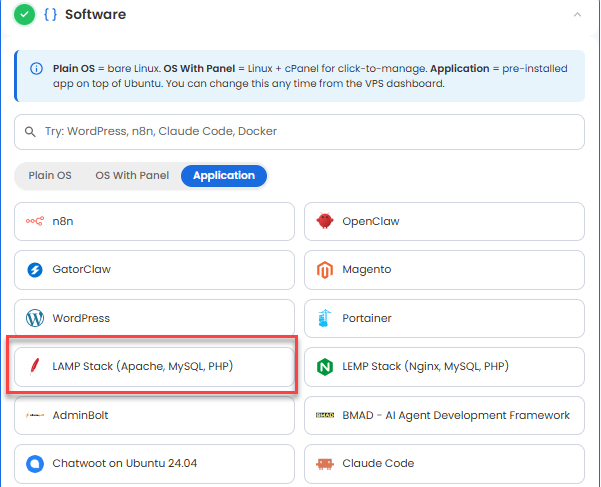Select the Application tab
The width and height of the screenshot is (601, 487).
pyautogui.click(x=224, y=176)
